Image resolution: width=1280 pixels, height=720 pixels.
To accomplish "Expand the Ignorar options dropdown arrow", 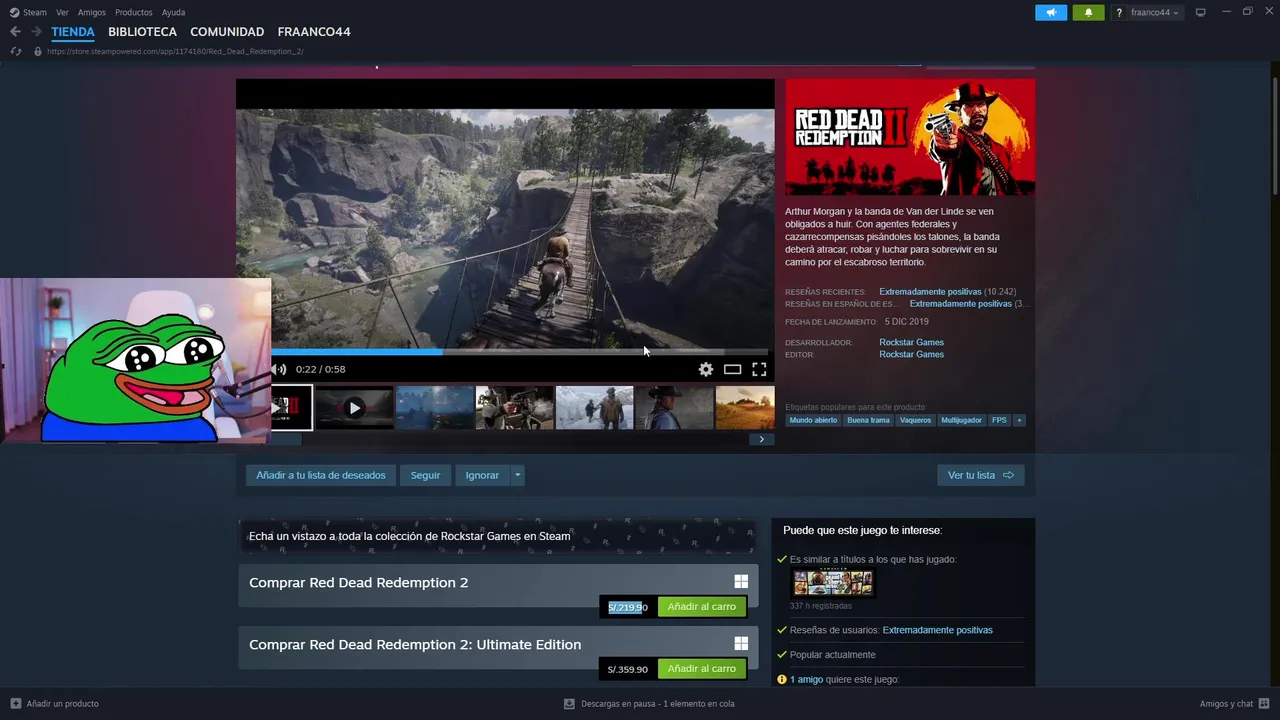I will (x=517, y=475).
